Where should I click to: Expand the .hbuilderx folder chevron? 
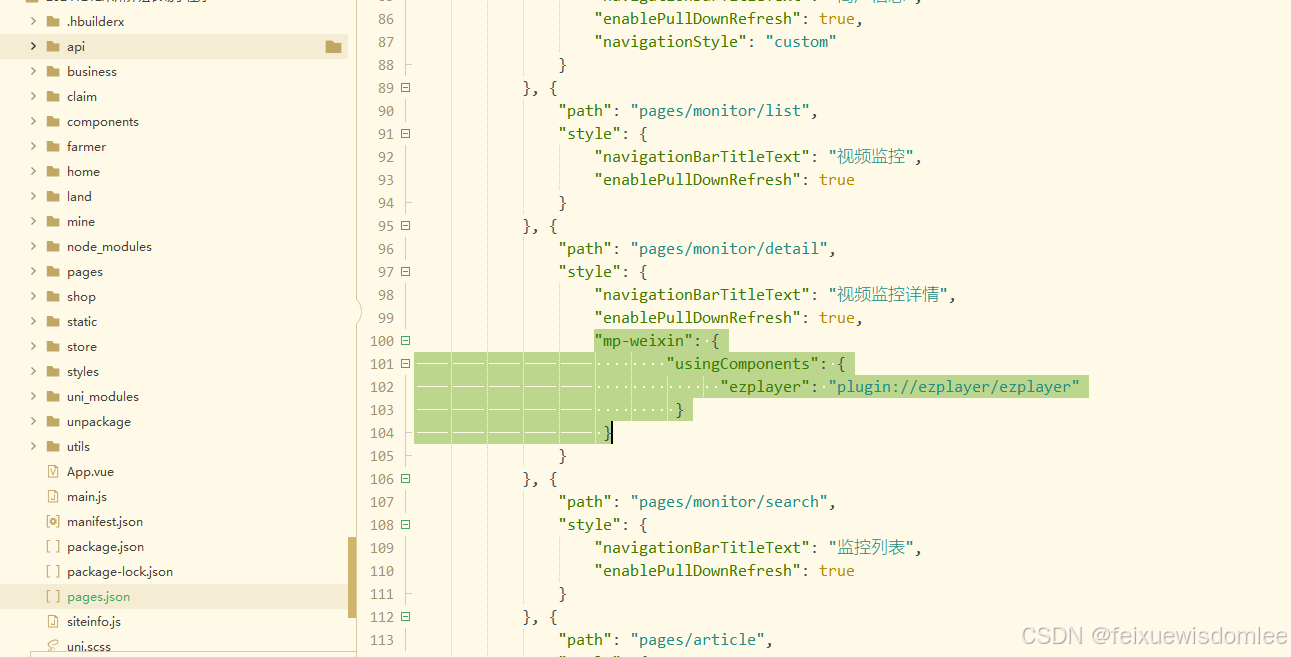pos(33,21)
